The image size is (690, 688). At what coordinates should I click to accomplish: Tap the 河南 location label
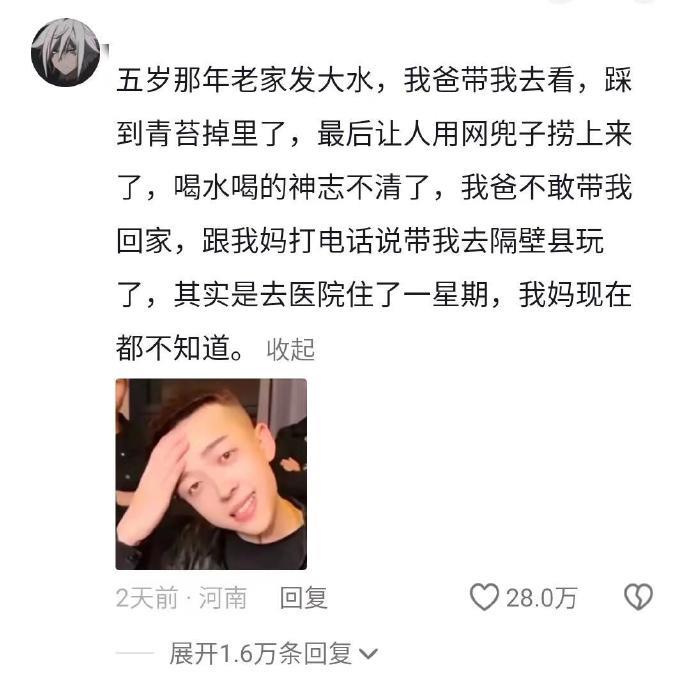[x=223, y=598]
